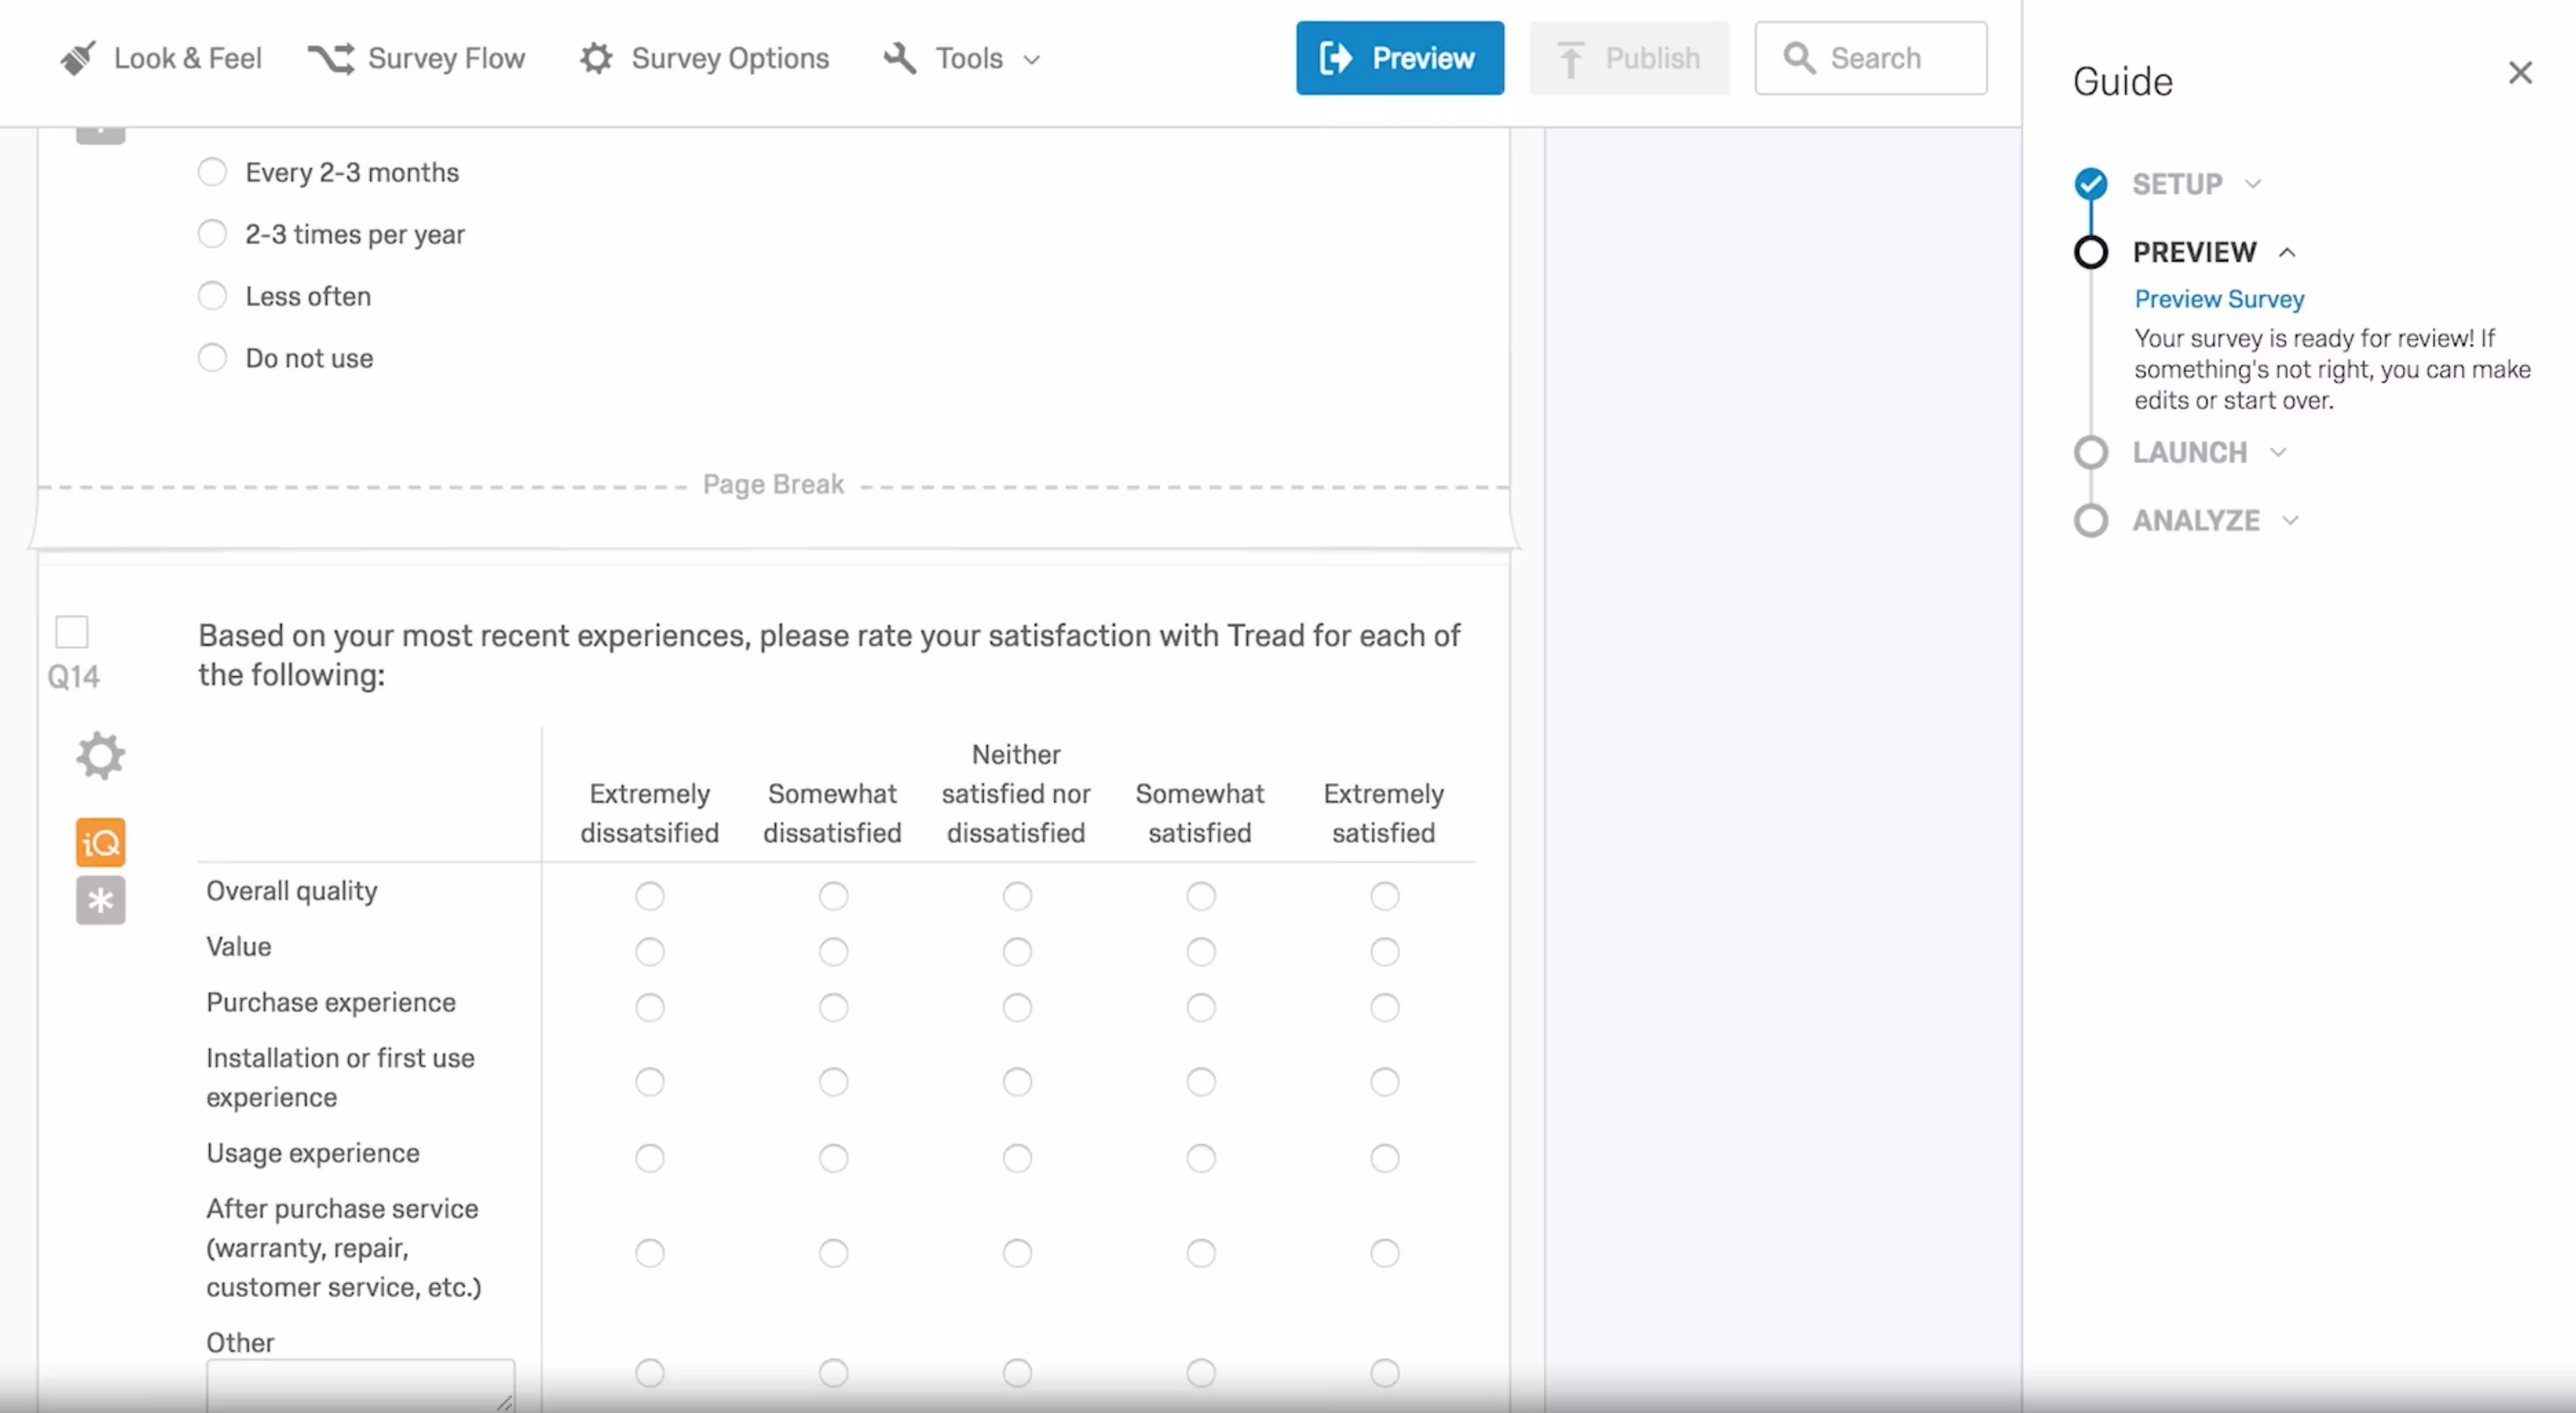The image size is (2576, 1413).
Task: Tick the Q14 question selection checkbox
Action: click(x=72, y=632)
